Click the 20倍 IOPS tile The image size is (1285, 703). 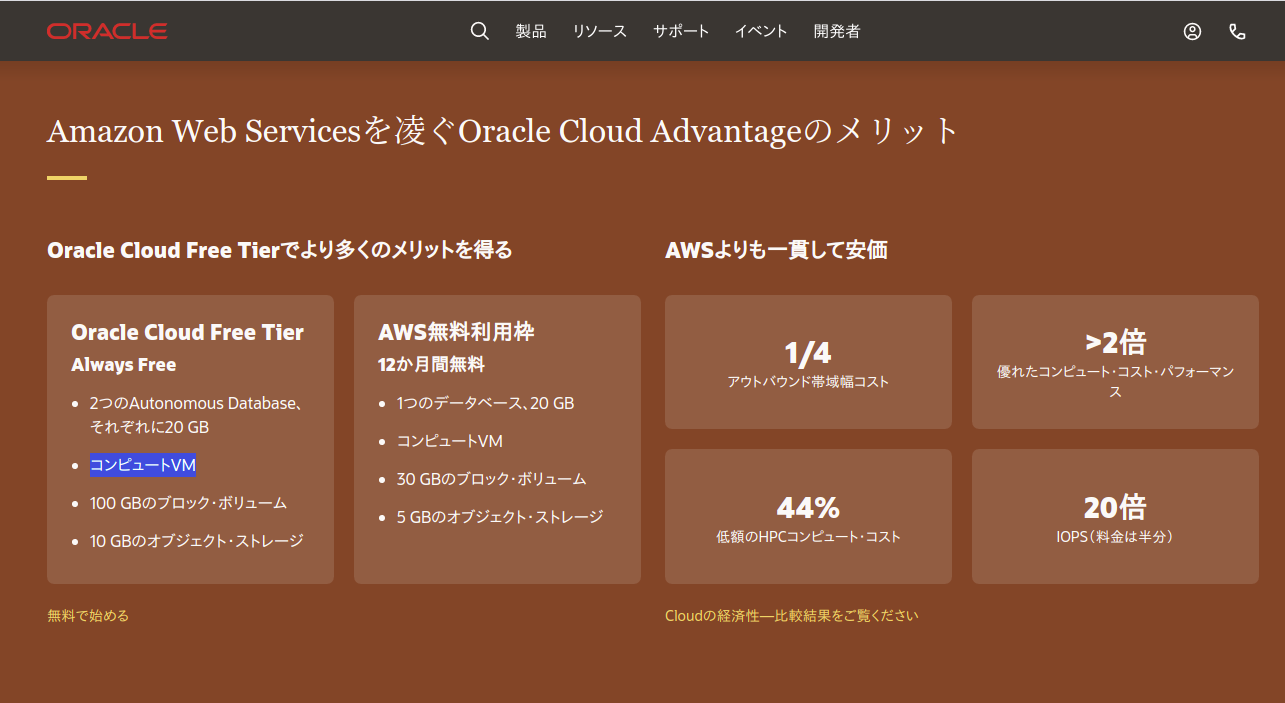pos(1114,516)
